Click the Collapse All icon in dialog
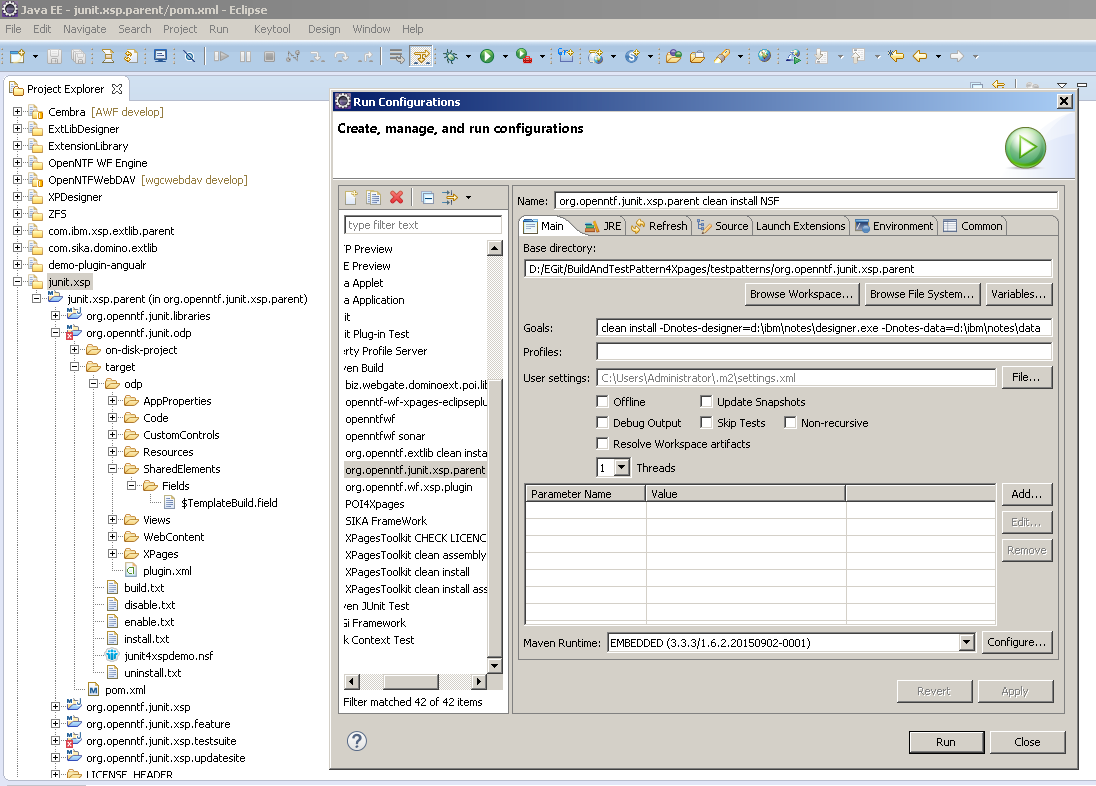Image resolution: width=1096 pixels, height=786 pixels. (x=427, y=198)
